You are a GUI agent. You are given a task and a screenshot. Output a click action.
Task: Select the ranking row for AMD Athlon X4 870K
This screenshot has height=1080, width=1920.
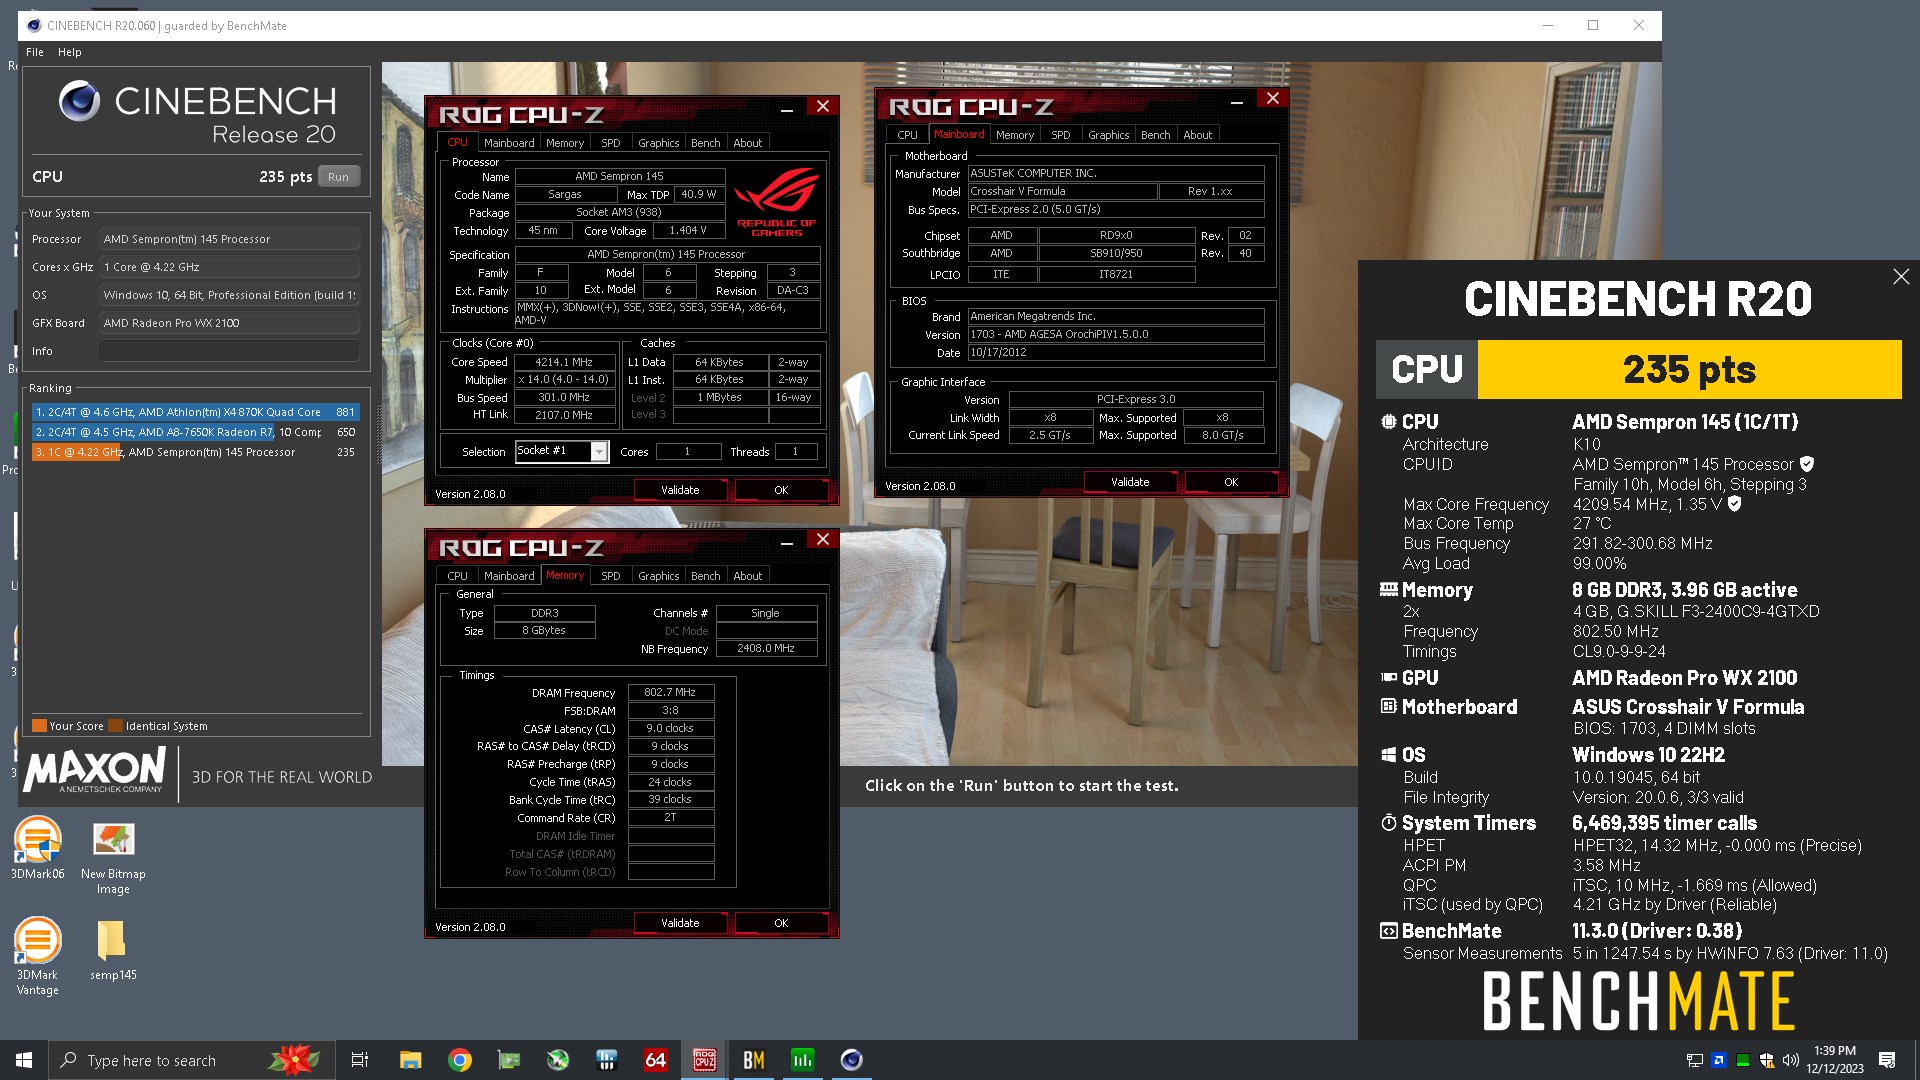point(195,412)
